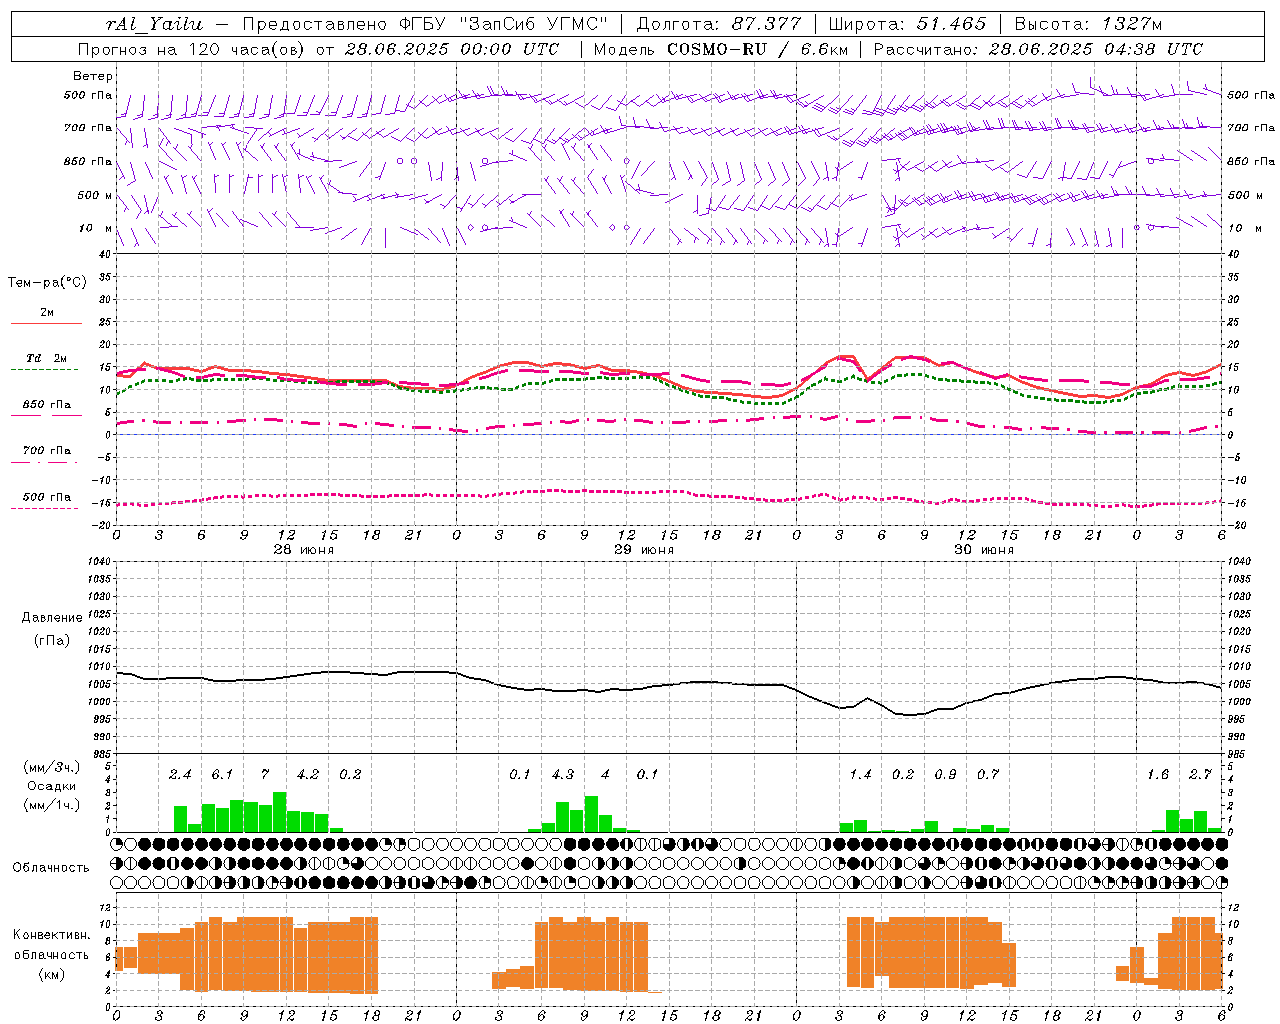Click the 2.7 precipitation total
The width and height of the screenshot is (1280, 1024).
(1200, 775)
